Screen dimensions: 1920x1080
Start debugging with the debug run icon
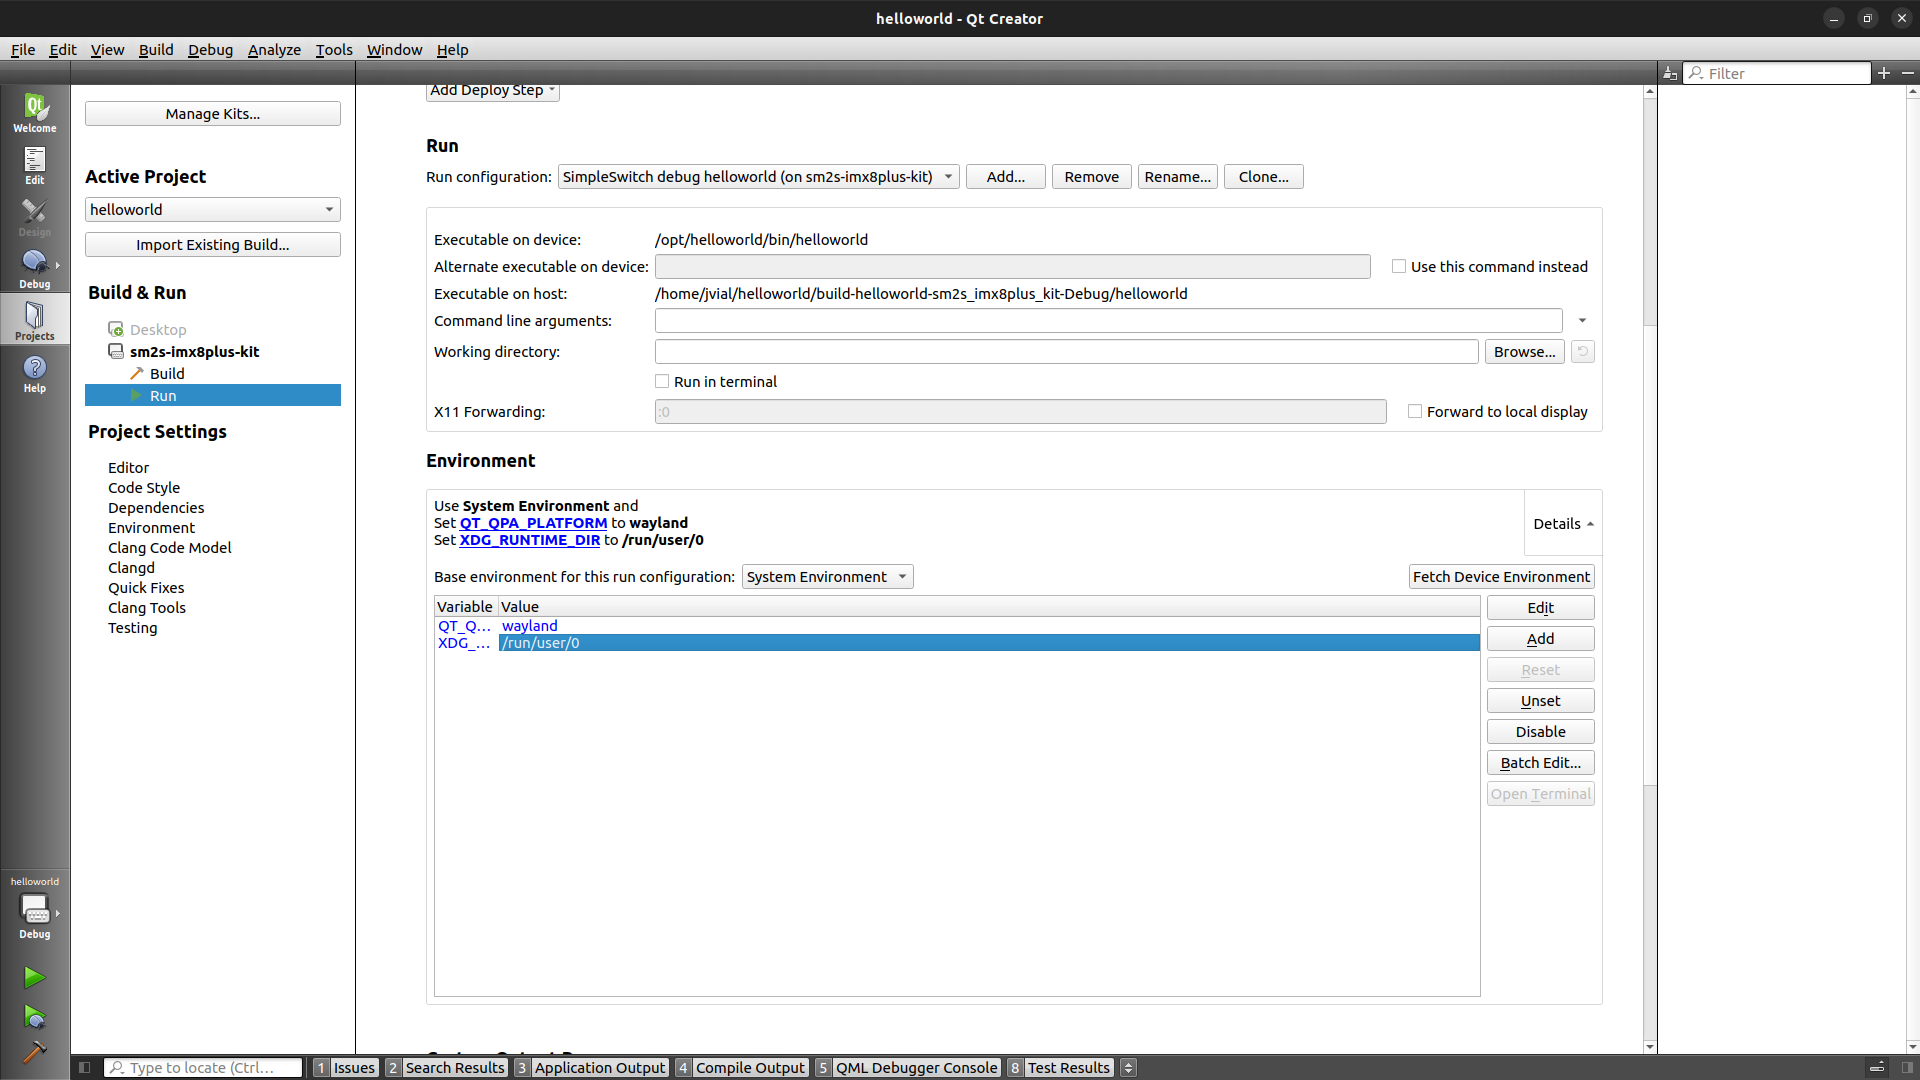point(34,1017)
